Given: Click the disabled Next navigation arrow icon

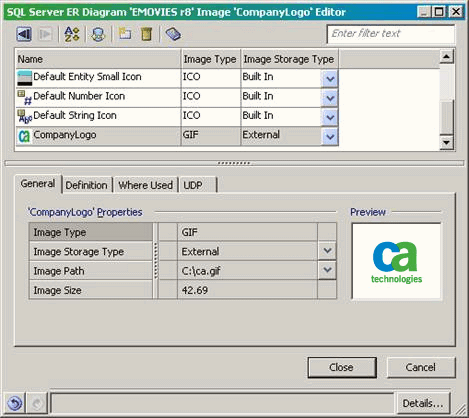Looking at the screenshot, I should pyautogui.click(x=45, y=34).
